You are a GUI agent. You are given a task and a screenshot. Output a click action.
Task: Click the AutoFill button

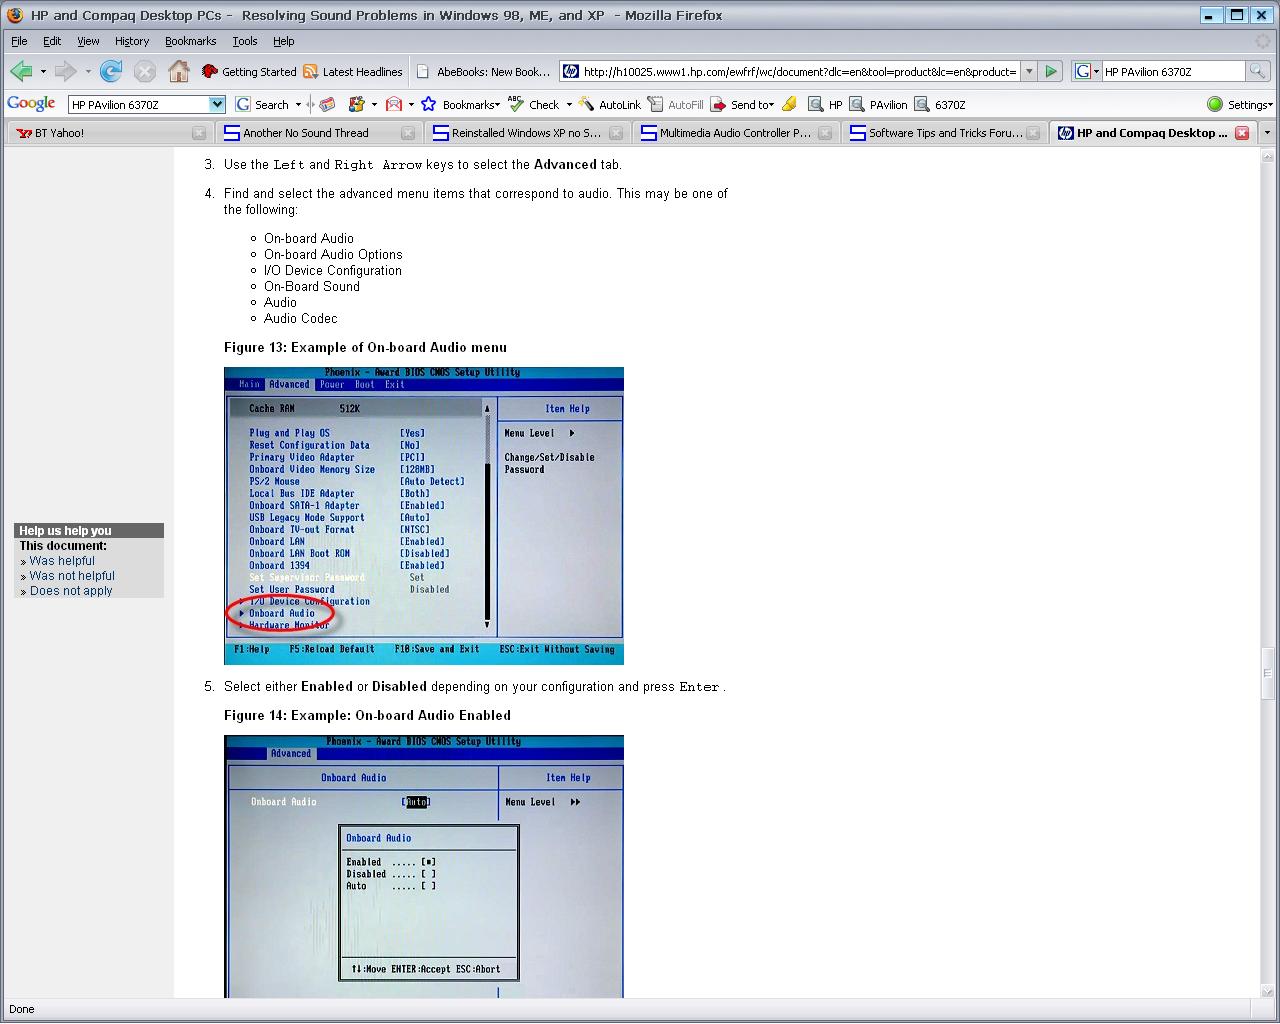click(675, 104)
